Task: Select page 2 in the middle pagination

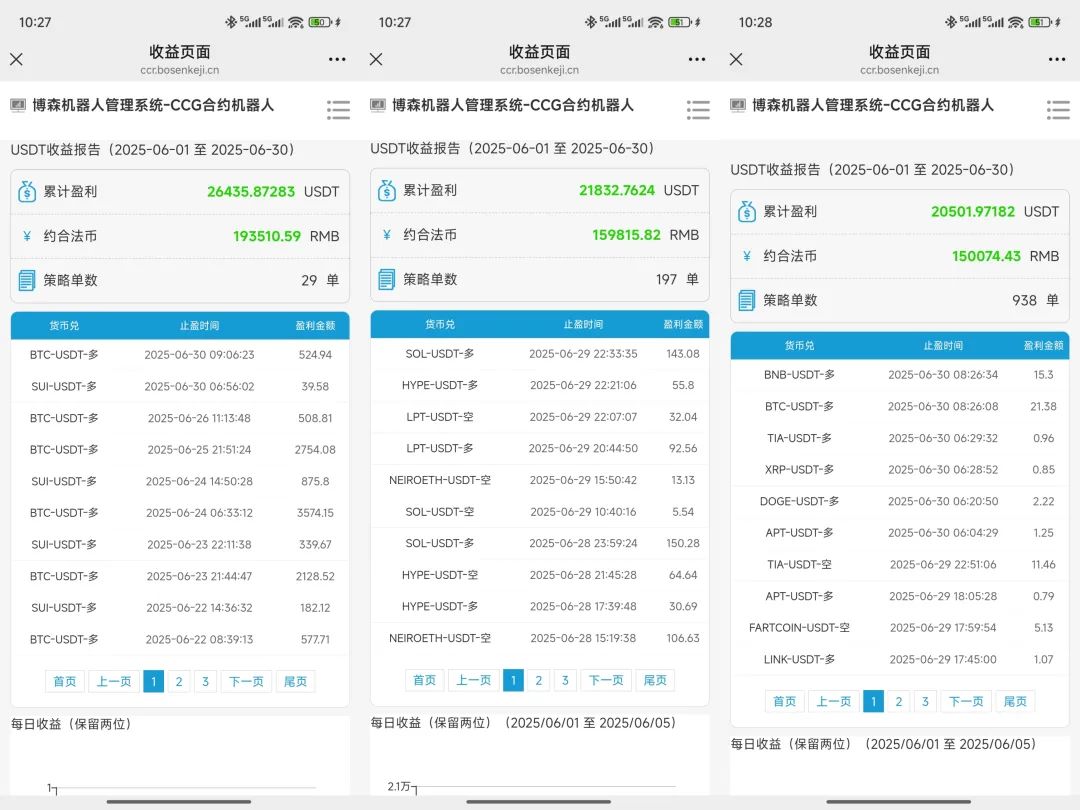Action: (x=538, y=680)
